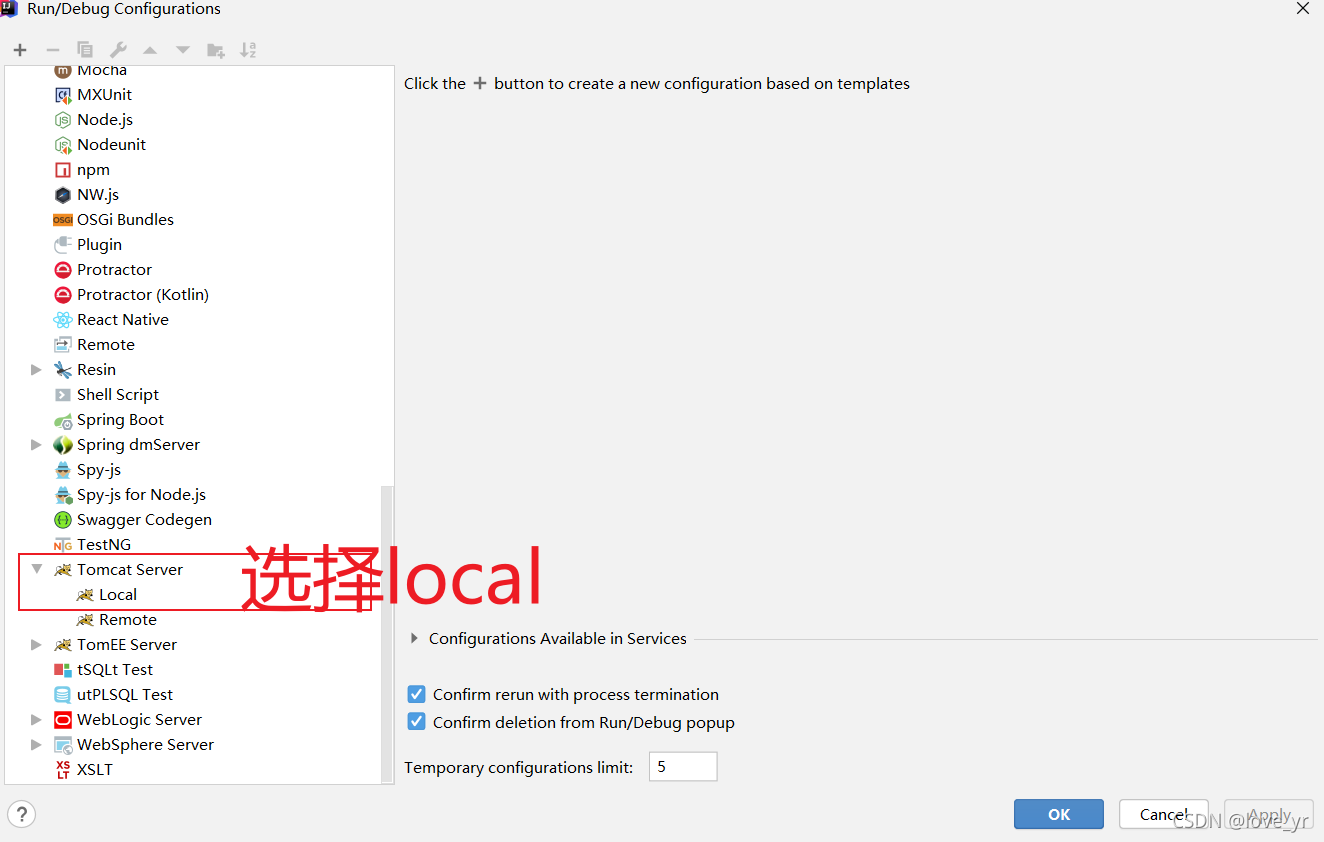Click the Nodeunit template icon
The width and height of the screenshot is (1324, 842).
click(63, 145)
